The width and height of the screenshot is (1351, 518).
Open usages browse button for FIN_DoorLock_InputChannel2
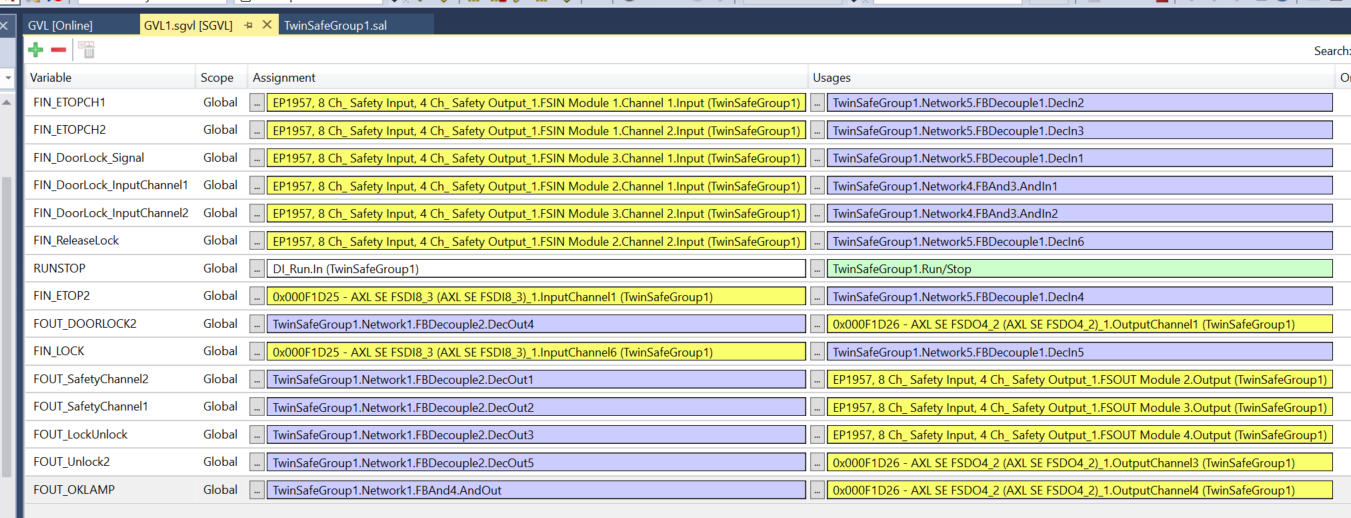point(818,213)
